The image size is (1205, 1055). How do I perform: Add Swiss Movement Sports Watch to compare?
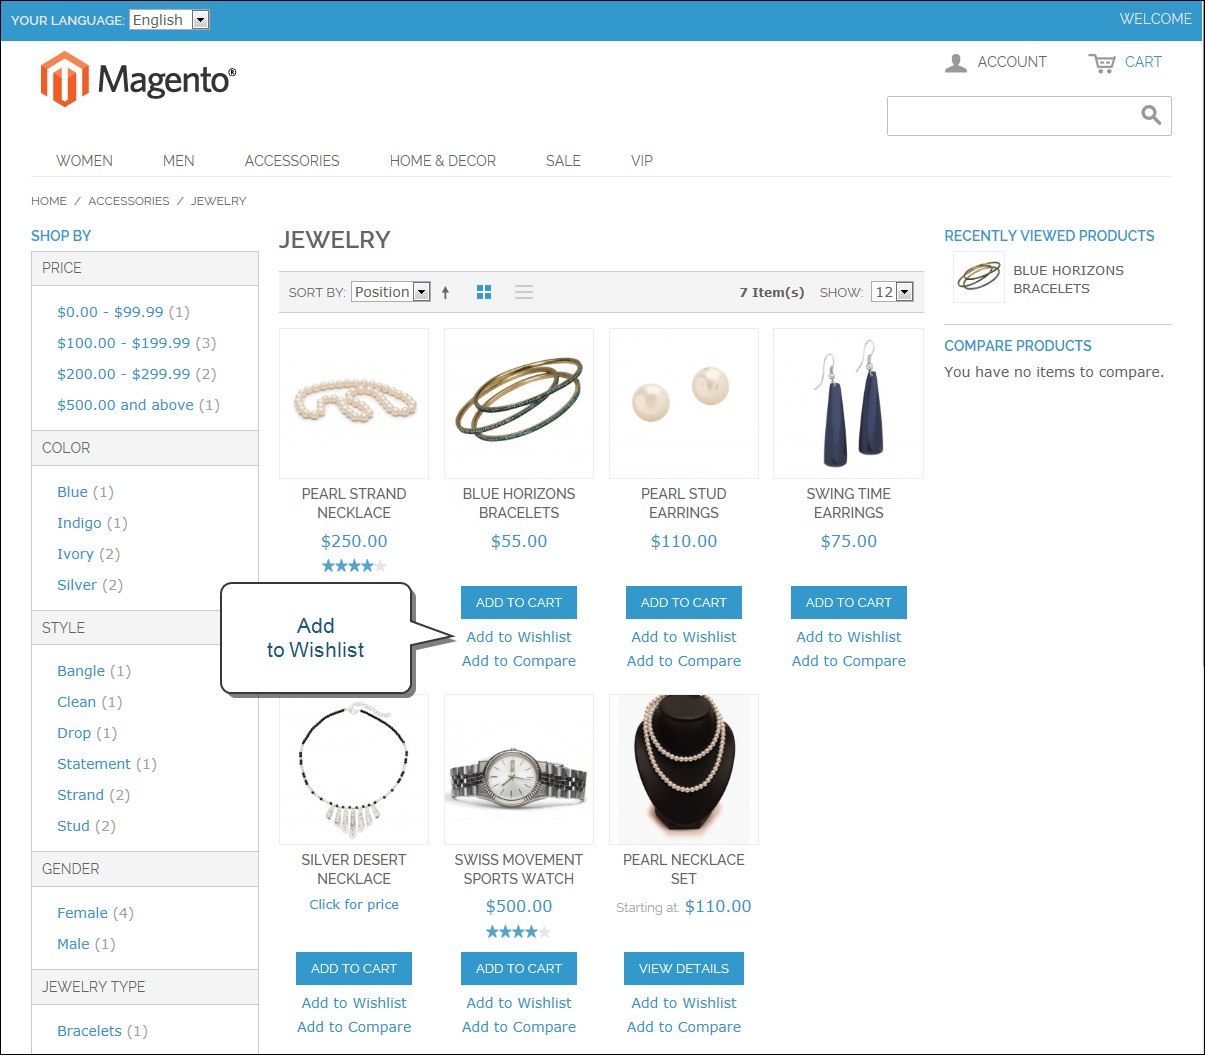[519, 1027]
